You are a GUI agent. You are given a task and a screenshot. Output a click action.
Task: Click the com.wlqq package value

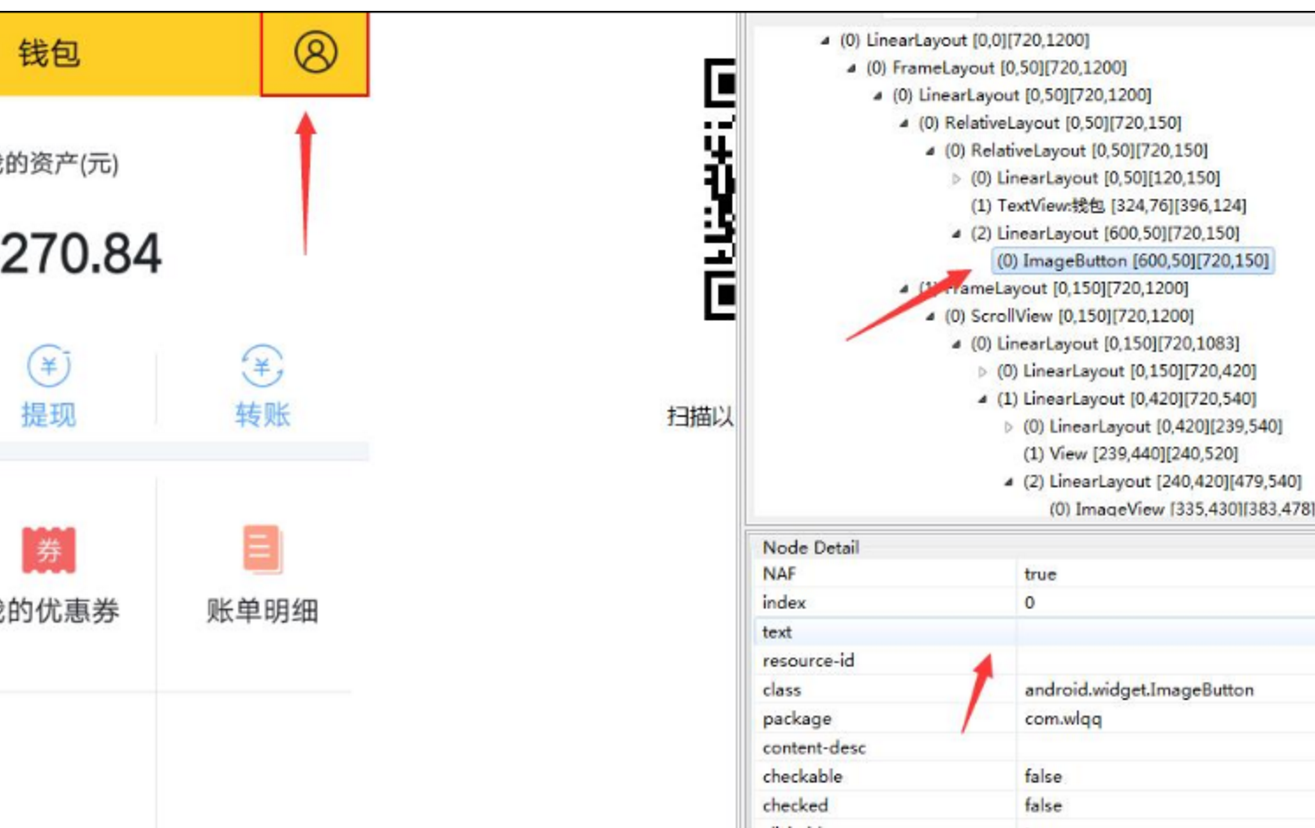[1063, 719]
